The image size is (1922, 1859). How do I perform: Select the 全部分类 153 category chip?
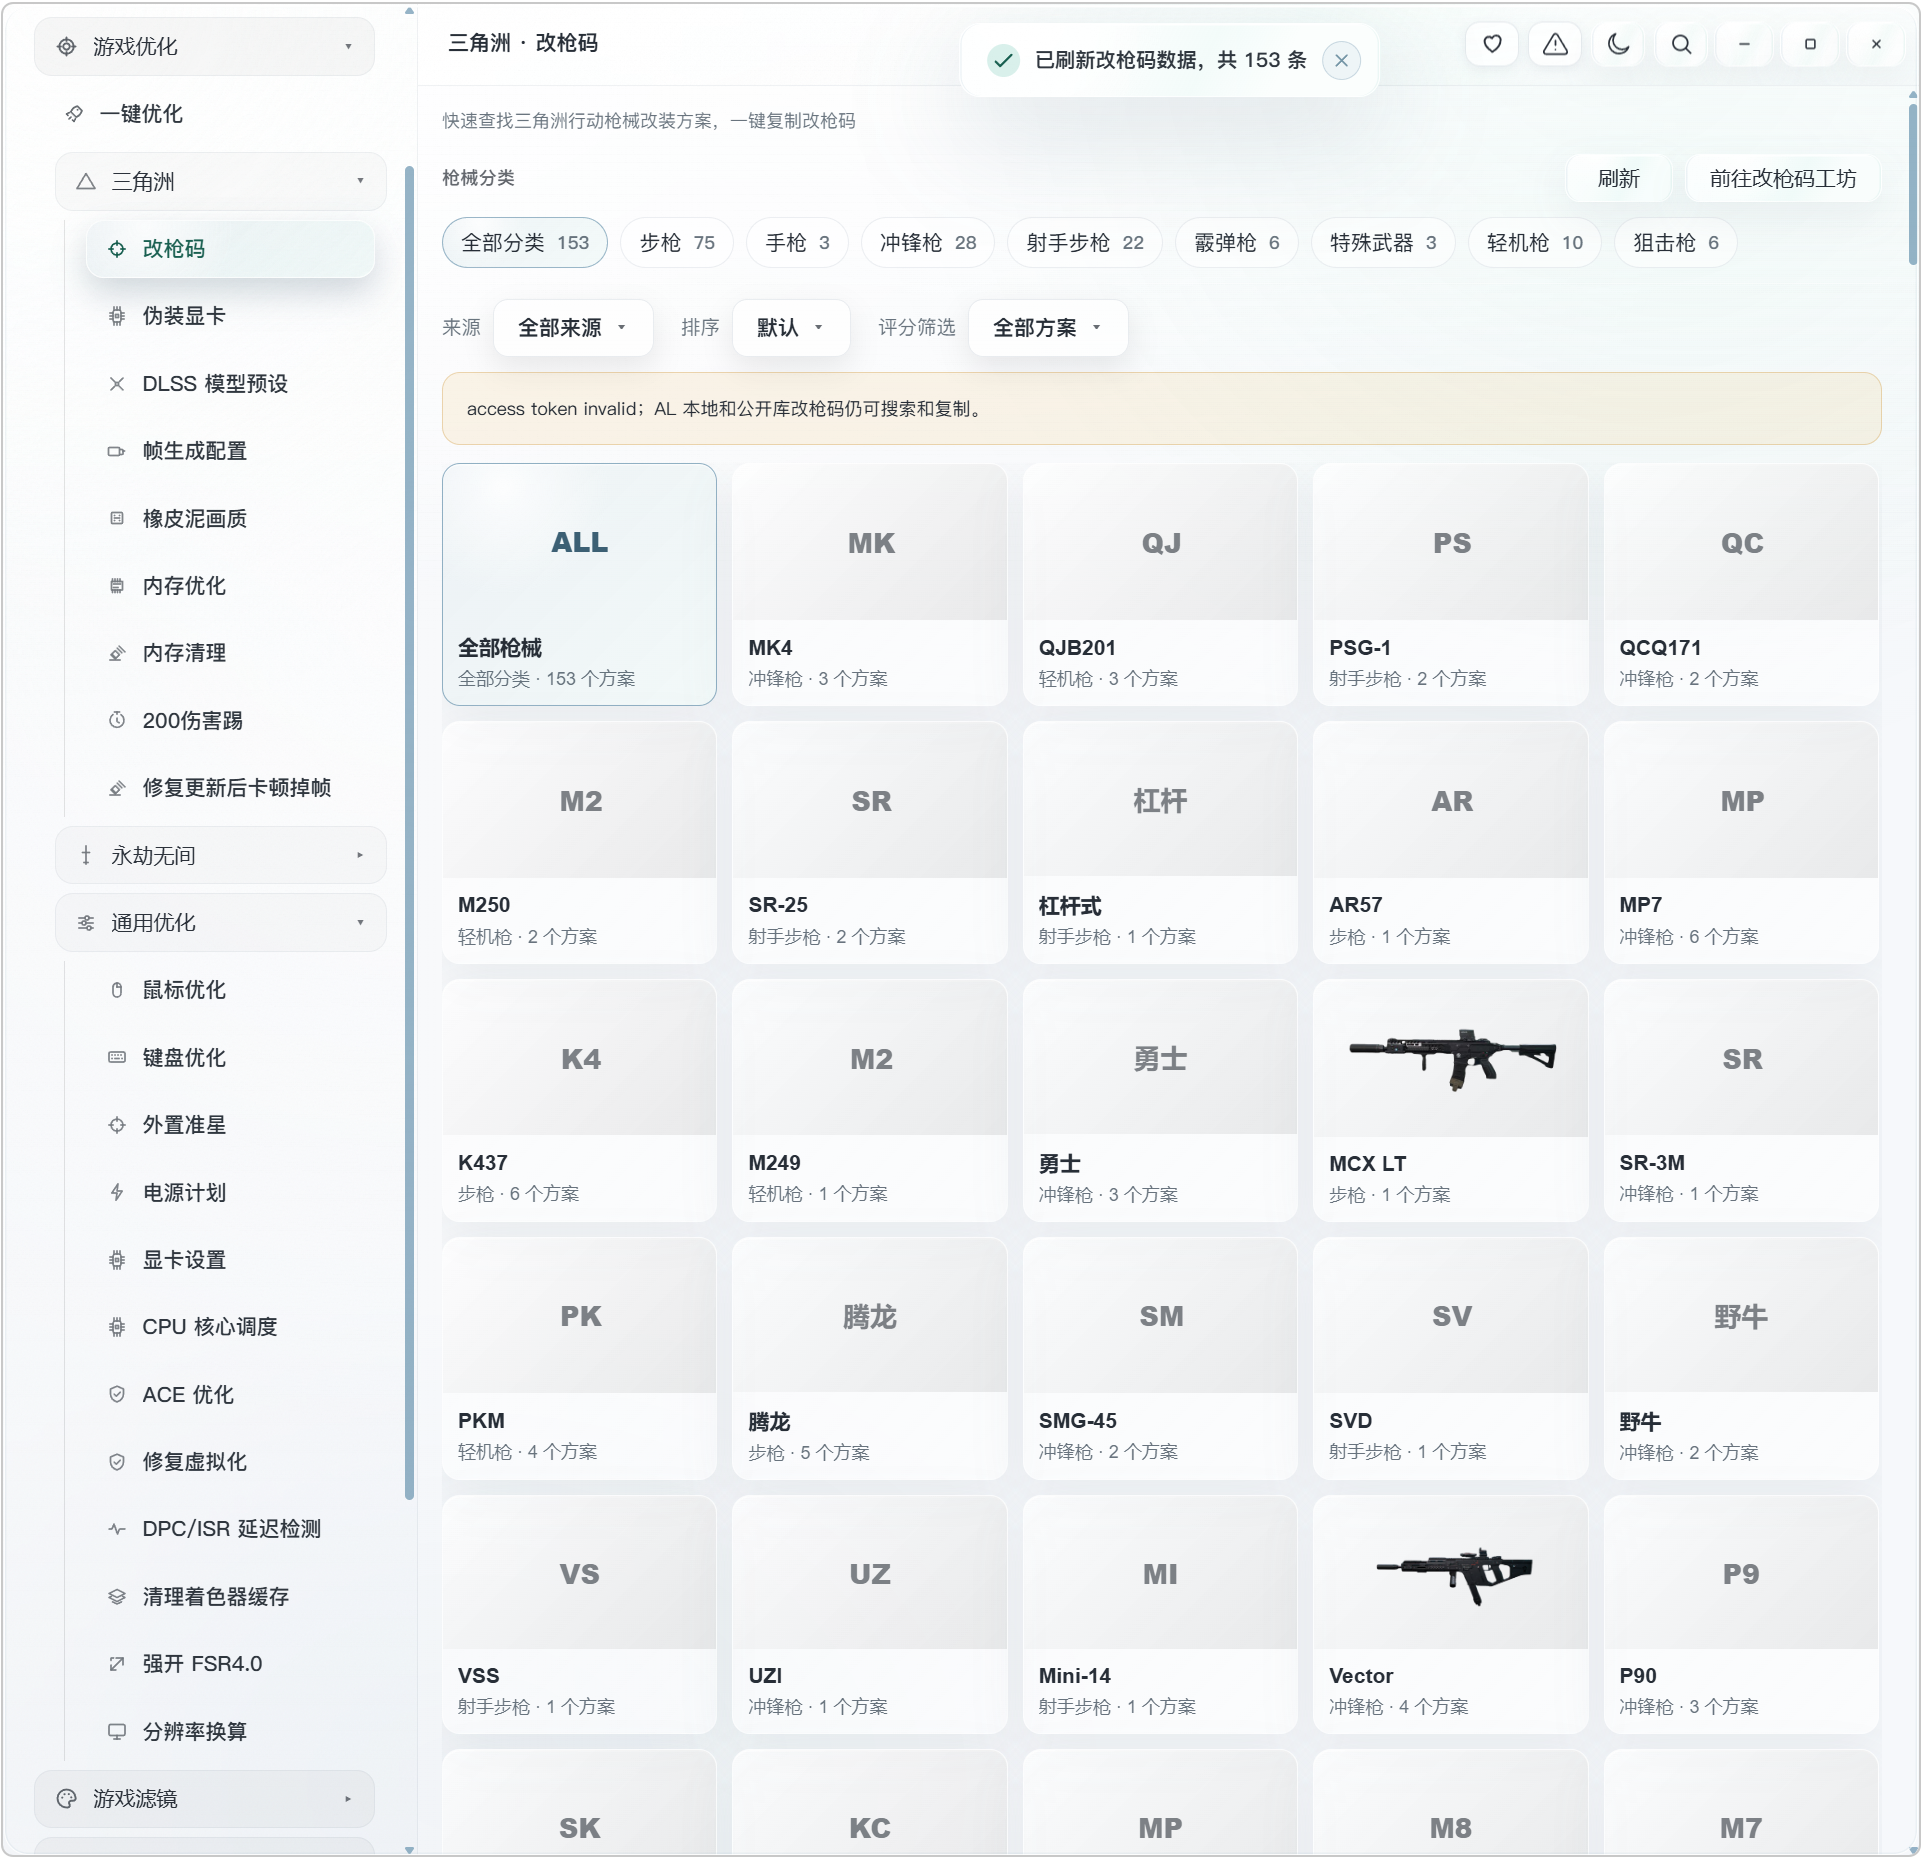(x=525, y=243)
